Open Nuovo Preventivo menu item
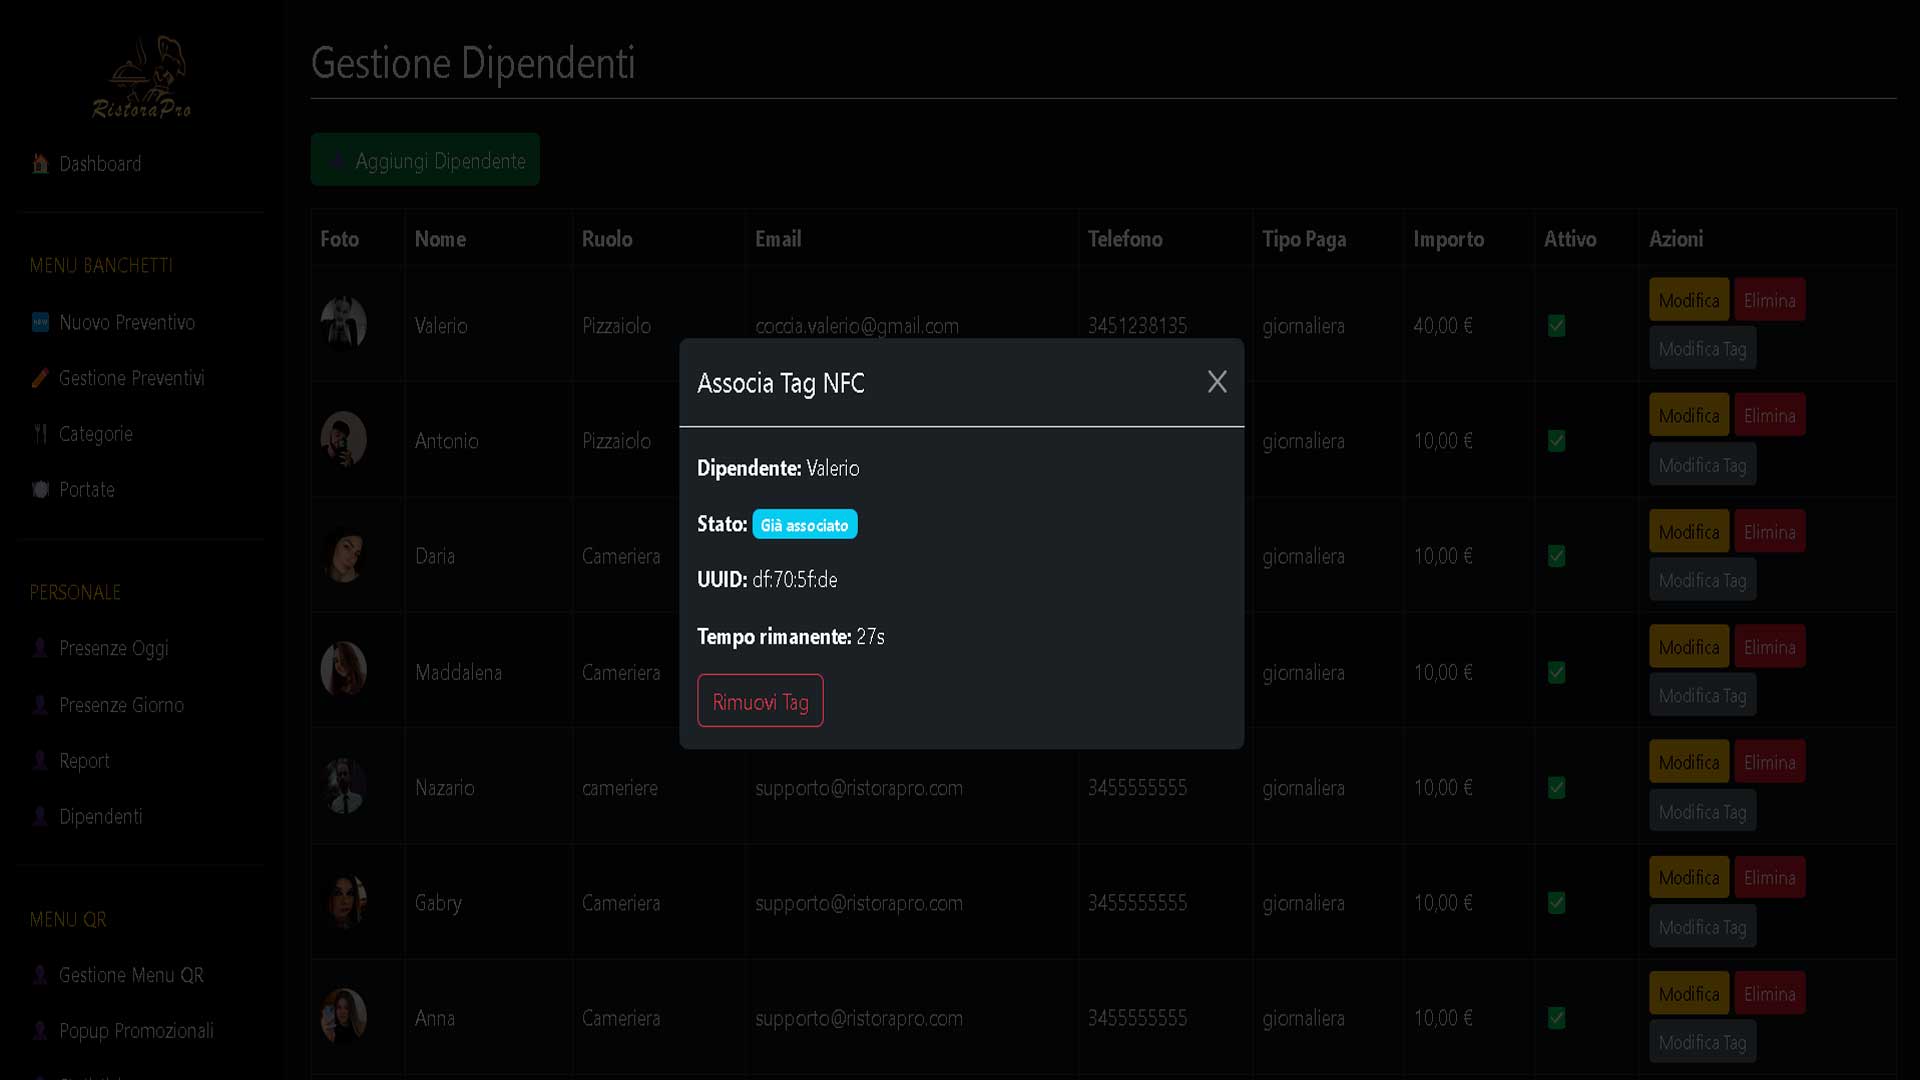The height and width of the screenshot is (1080, 1920). click(x=127, y=323)
